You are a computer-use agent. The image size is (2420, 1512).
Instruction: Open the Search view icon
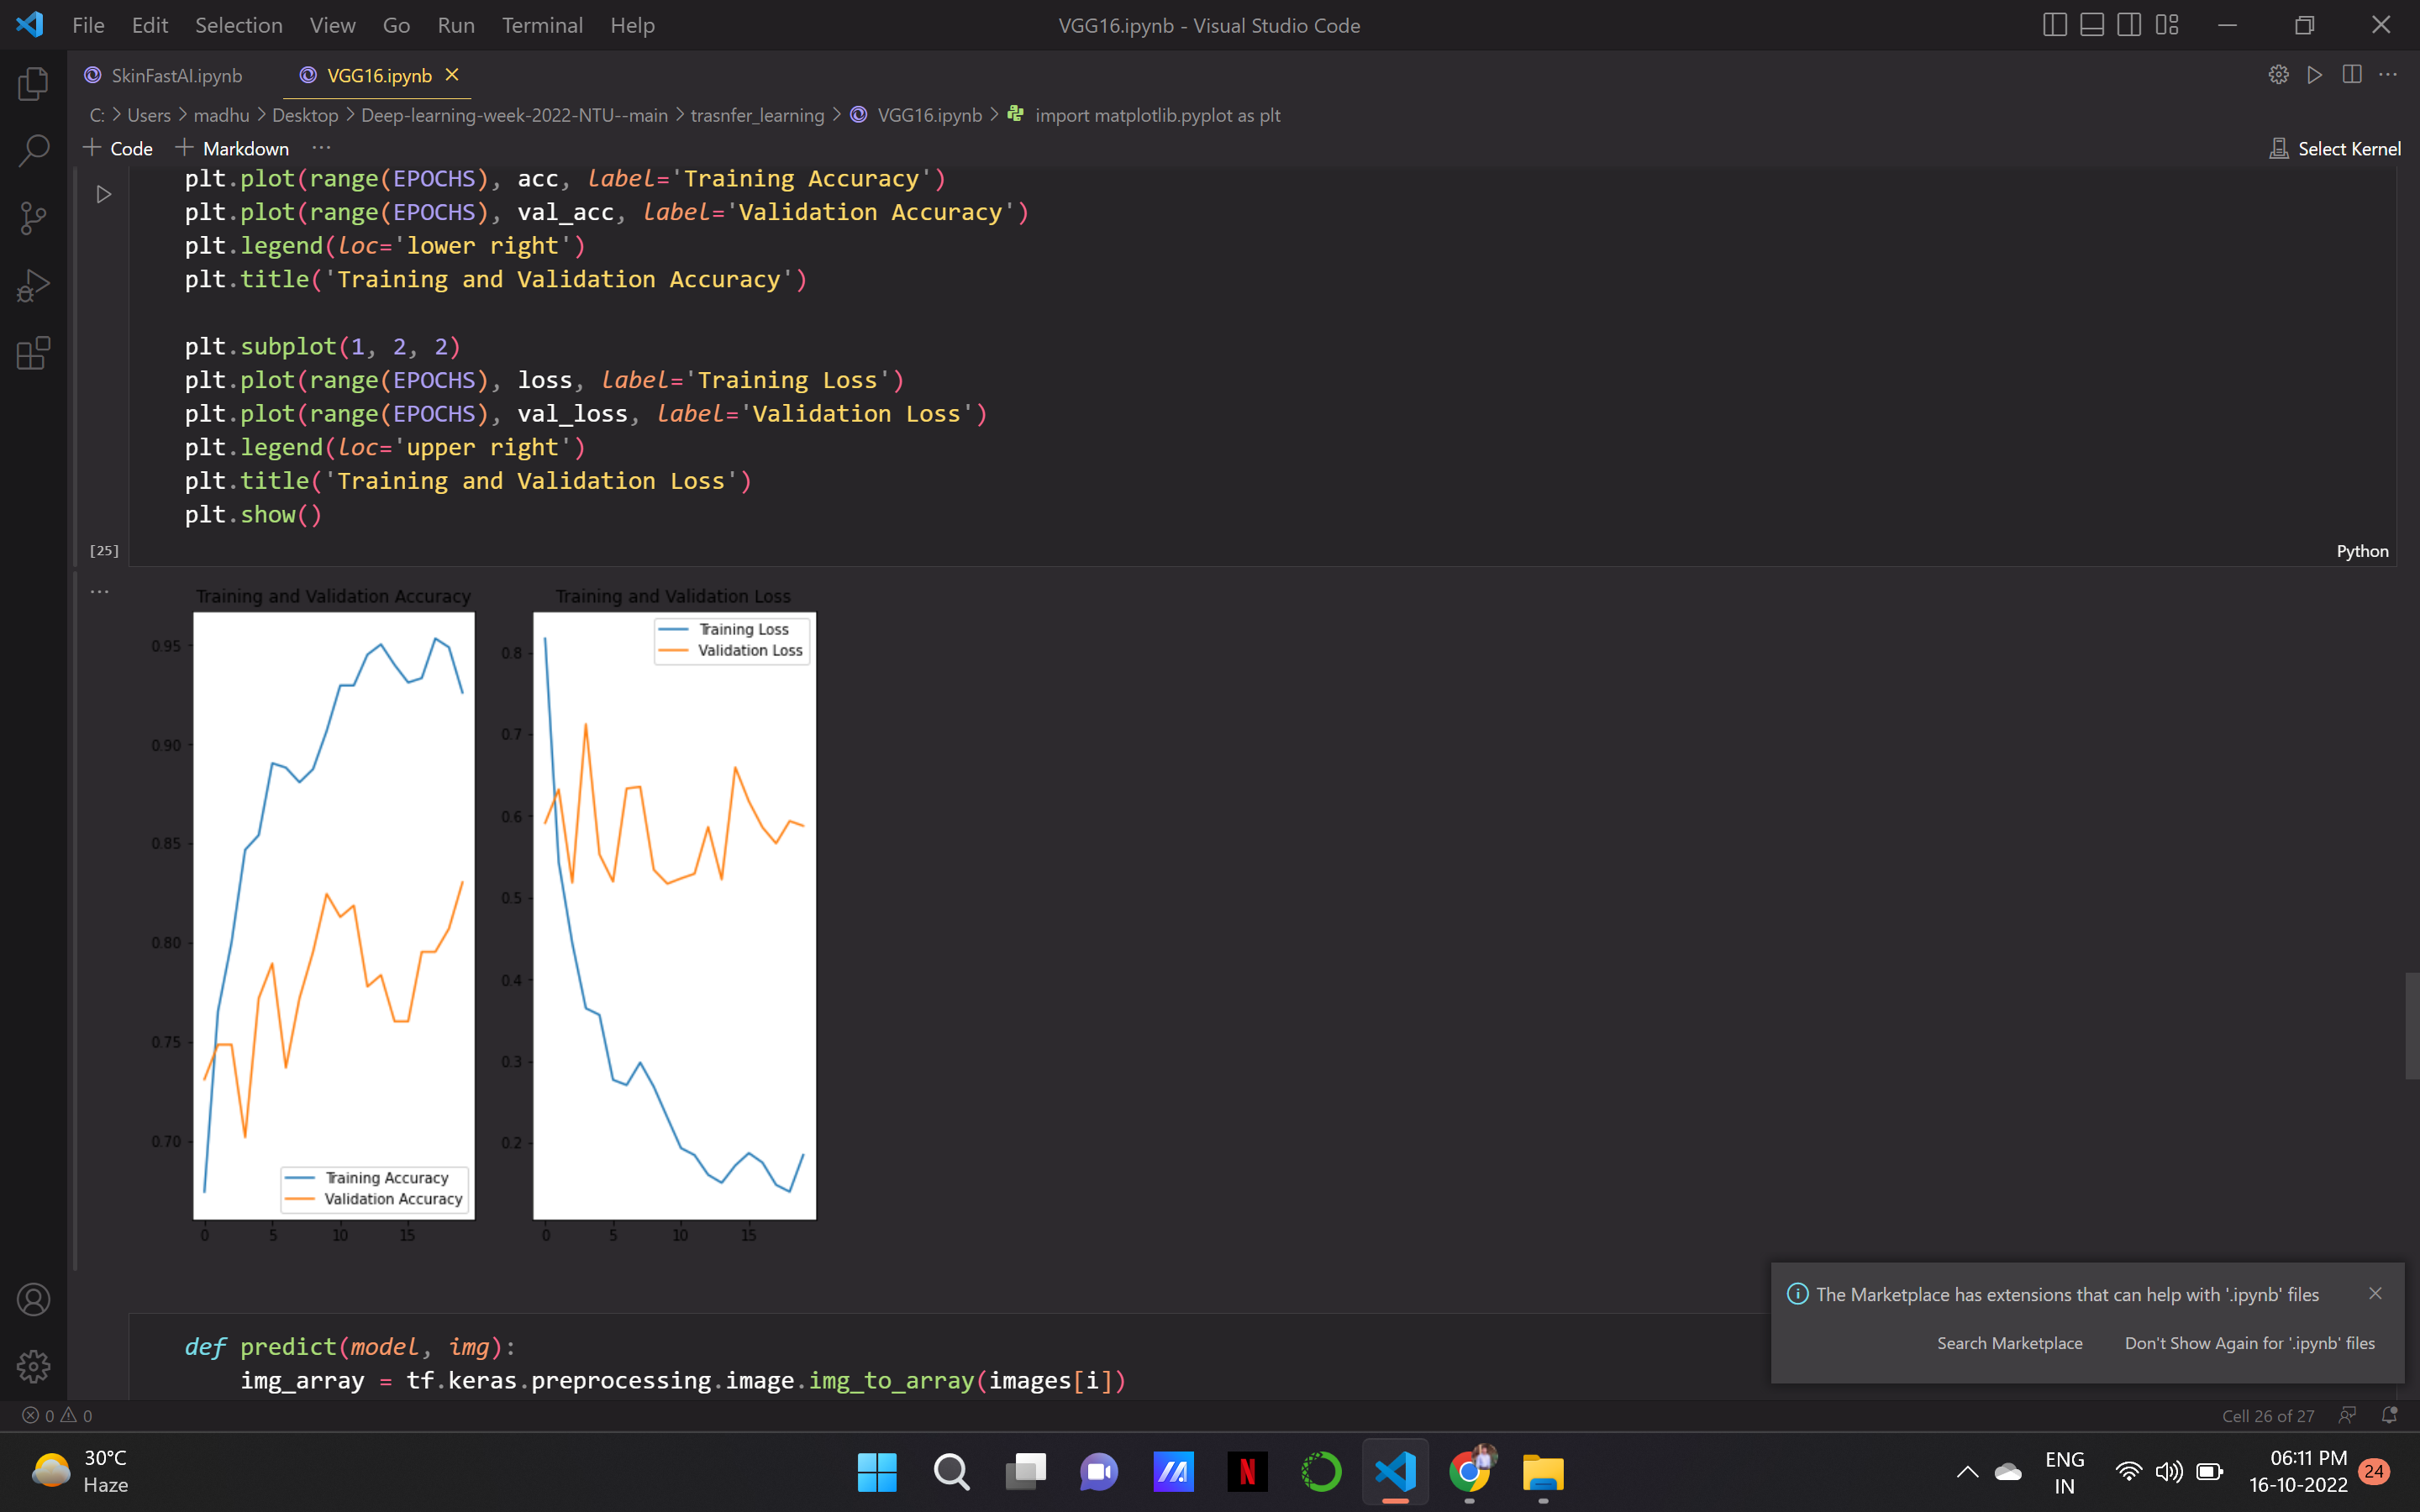point(33,151)
